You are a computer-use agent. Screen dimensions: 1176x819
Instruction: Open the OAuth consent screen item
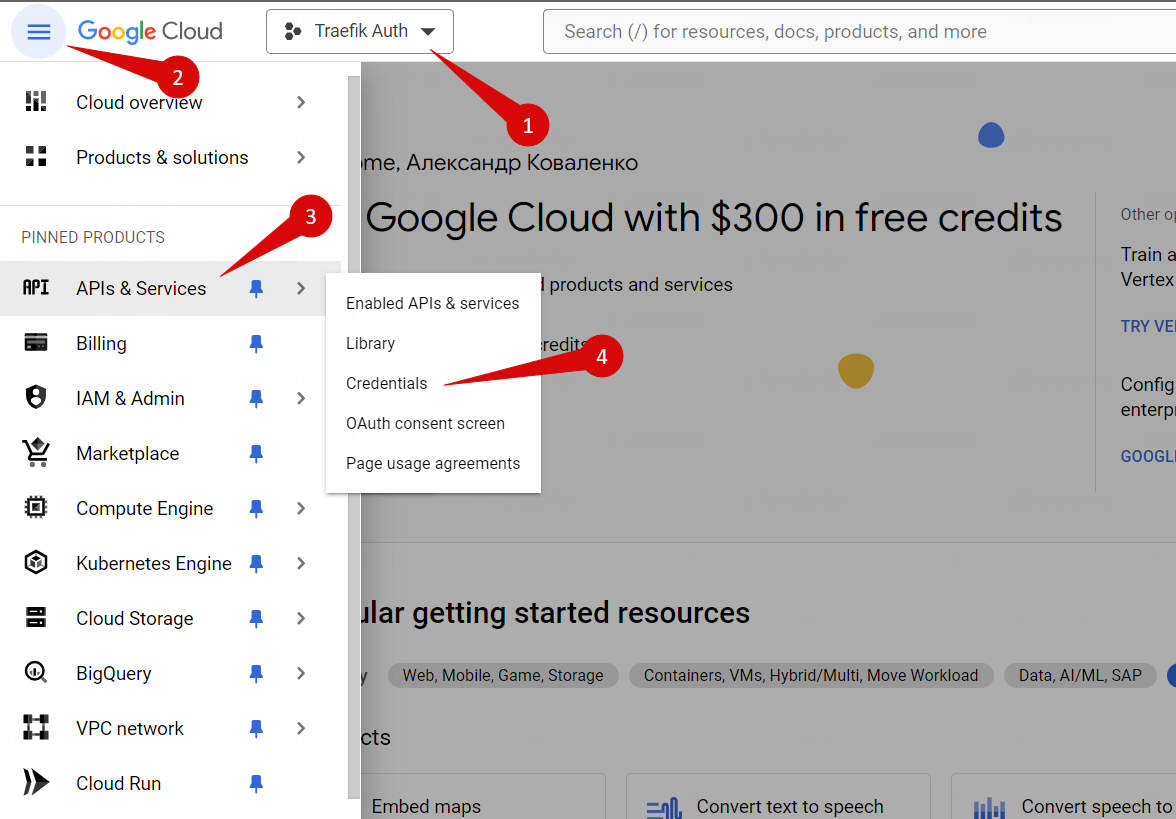433,423
